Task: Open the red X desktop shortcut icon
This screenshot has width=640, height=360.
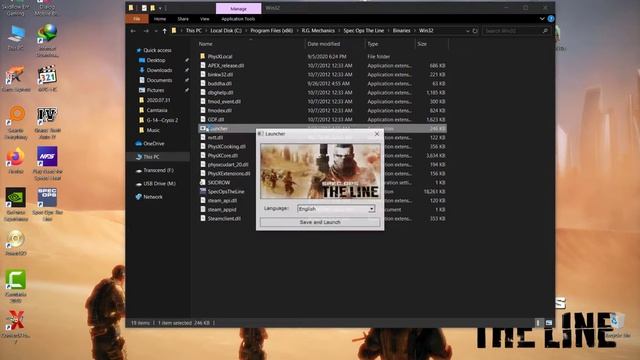Action: coord(16,327)
